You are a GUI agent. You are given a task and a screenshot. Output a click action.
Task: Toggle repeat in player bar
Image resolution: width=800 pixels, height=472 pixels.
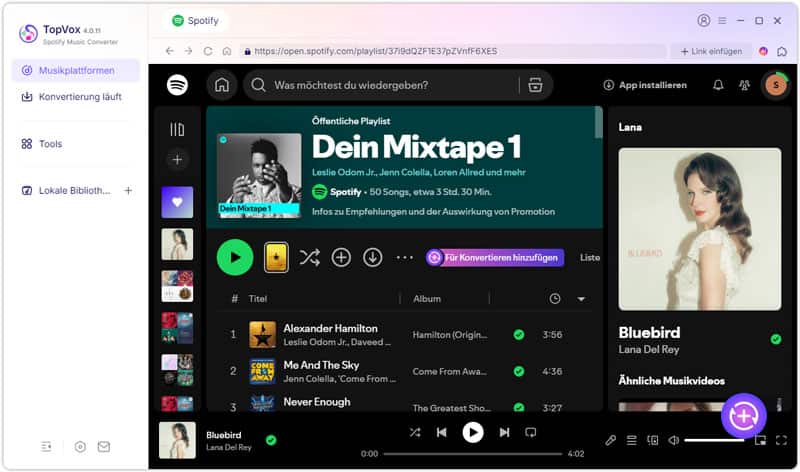point(531,433)
